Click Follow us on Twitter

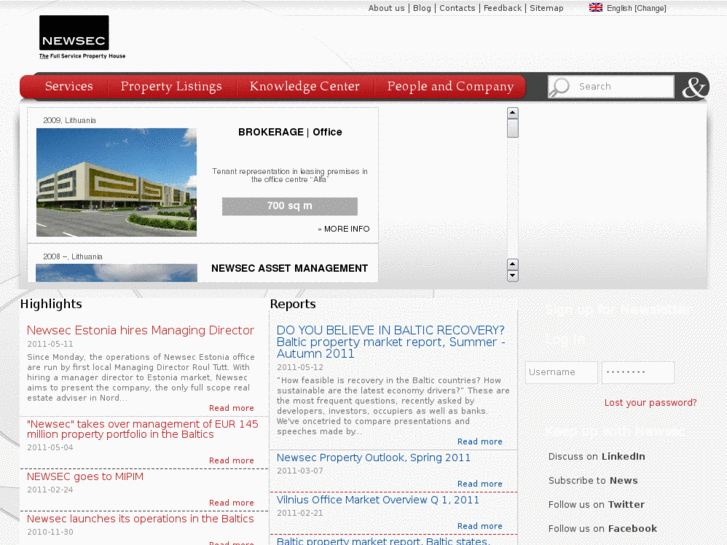click(596, 505)
